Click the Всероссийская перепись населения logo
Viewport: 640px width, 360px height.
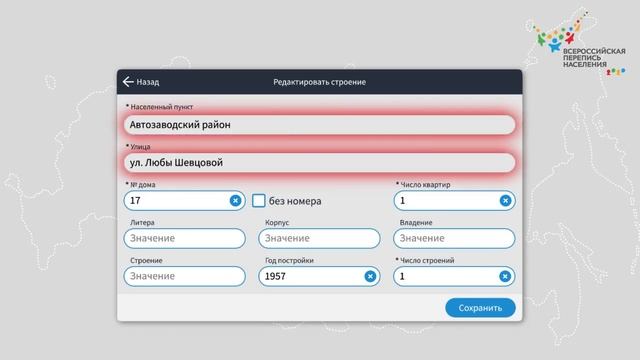[580, 45]
